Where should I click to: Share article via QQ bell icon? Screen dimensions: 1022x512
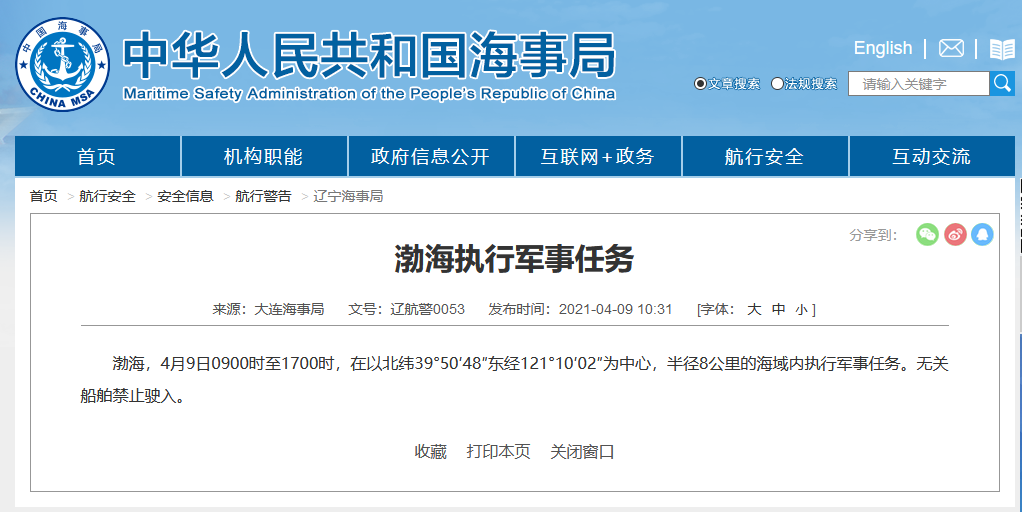(982, 235)
